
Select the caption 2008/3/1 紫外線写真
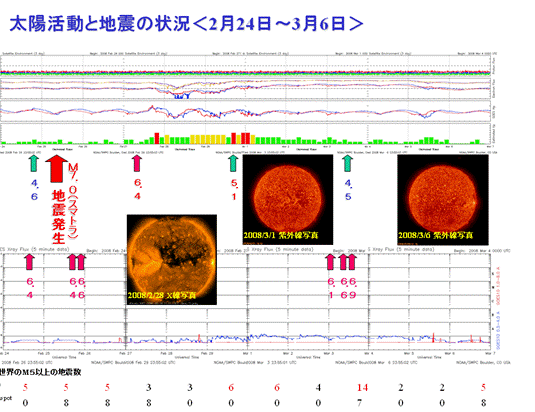[281, 235]
